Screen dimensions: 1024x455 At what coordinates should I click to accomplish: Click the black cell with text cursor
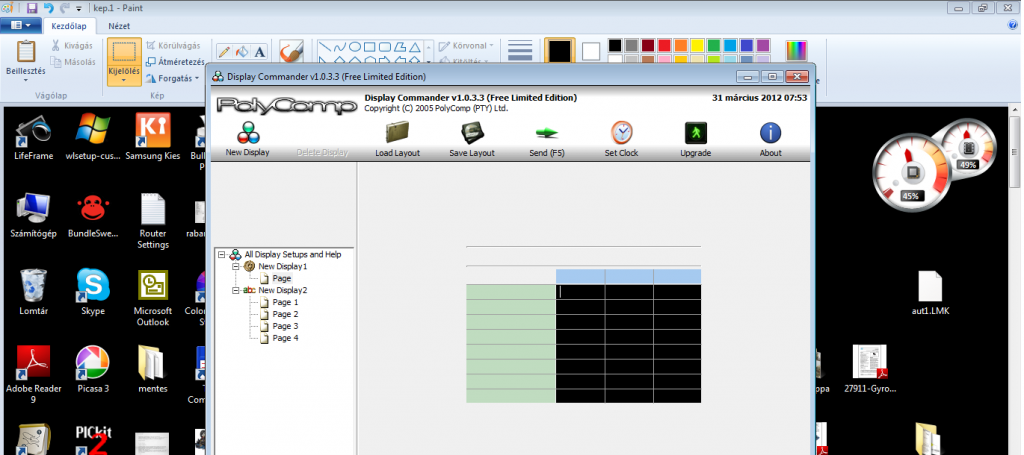(580, 292)
